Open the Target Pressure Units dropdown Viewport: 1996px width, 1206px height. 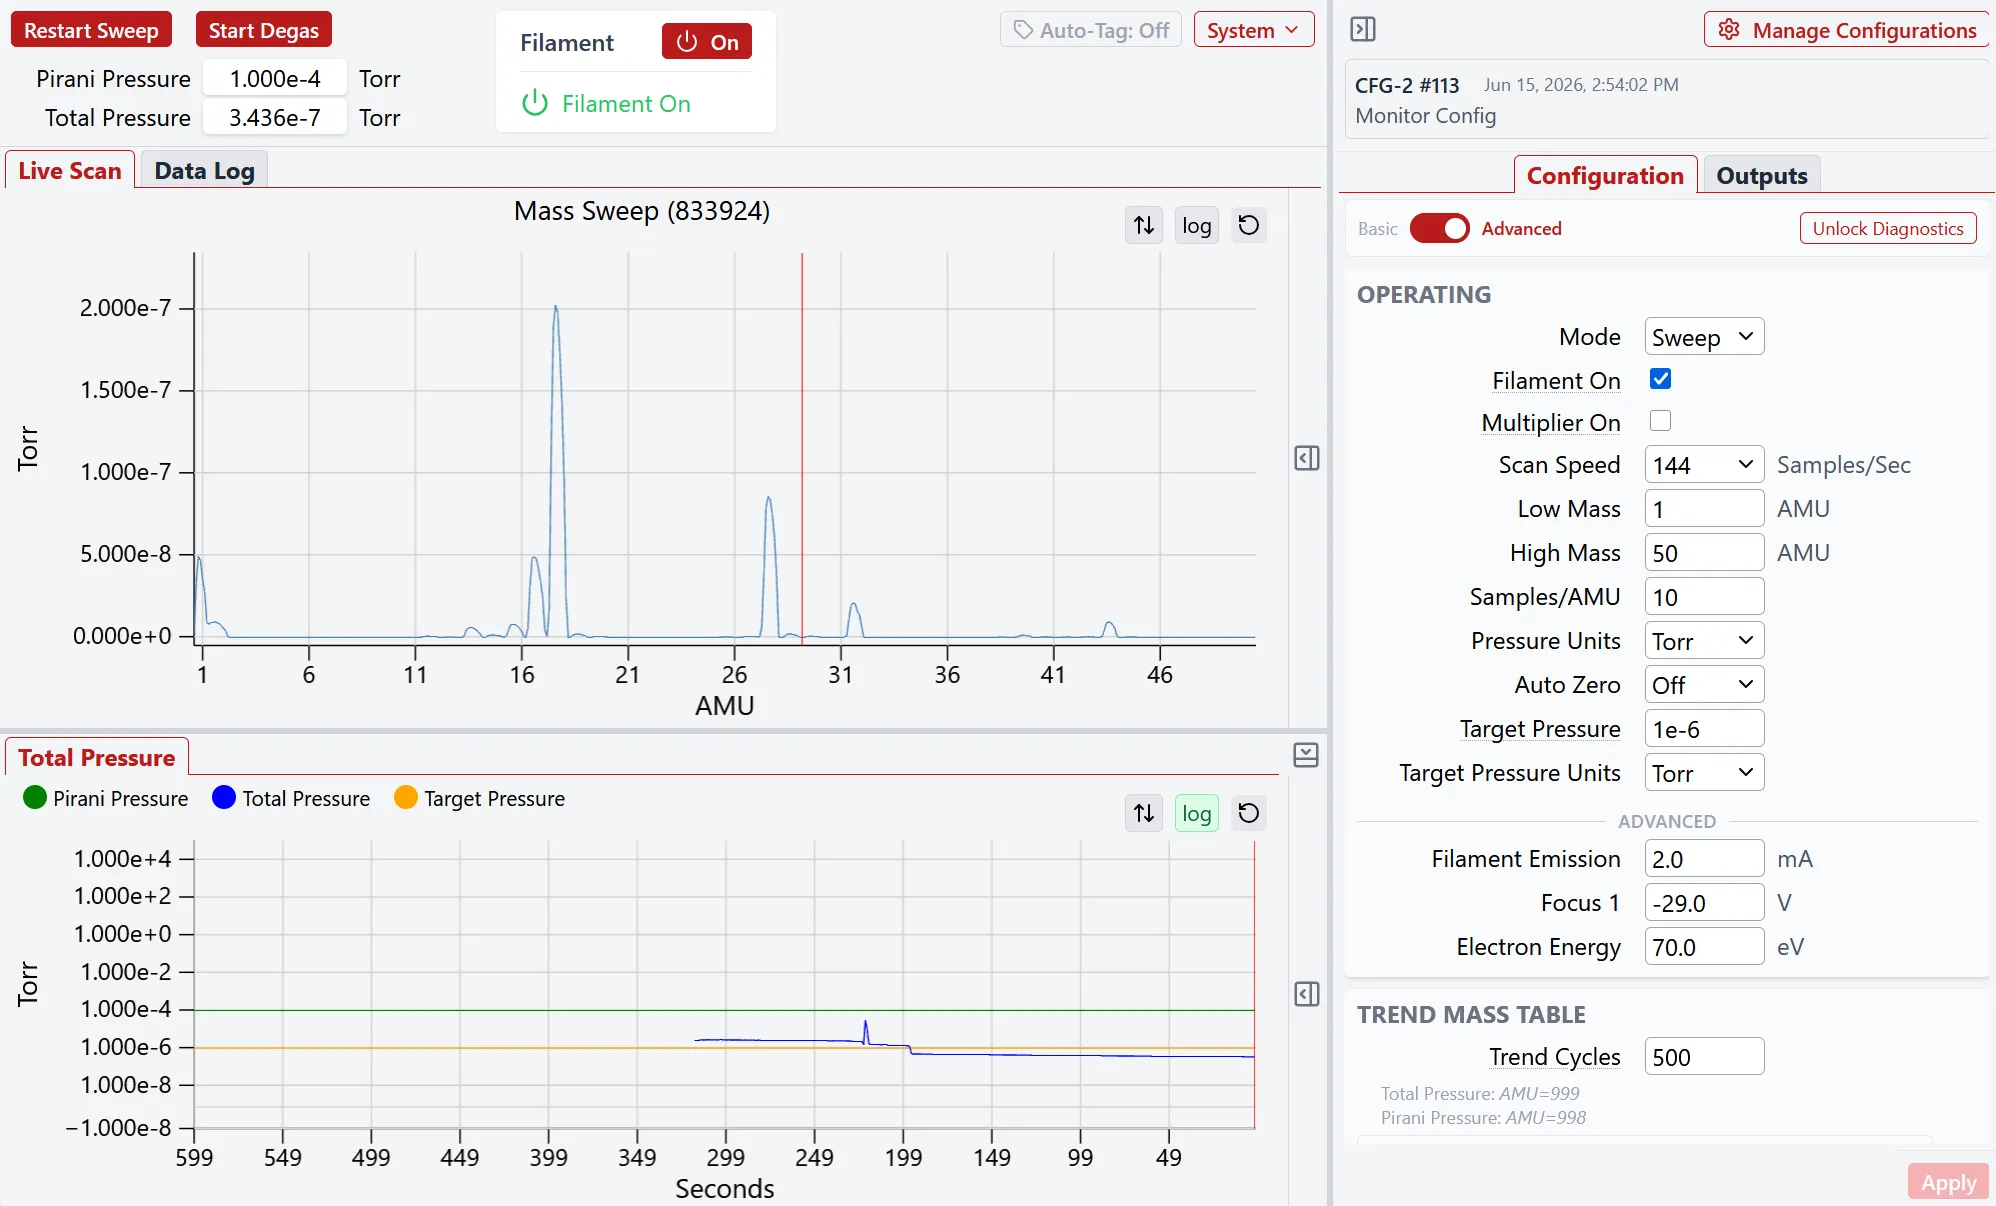click(x=1704, y=773)
